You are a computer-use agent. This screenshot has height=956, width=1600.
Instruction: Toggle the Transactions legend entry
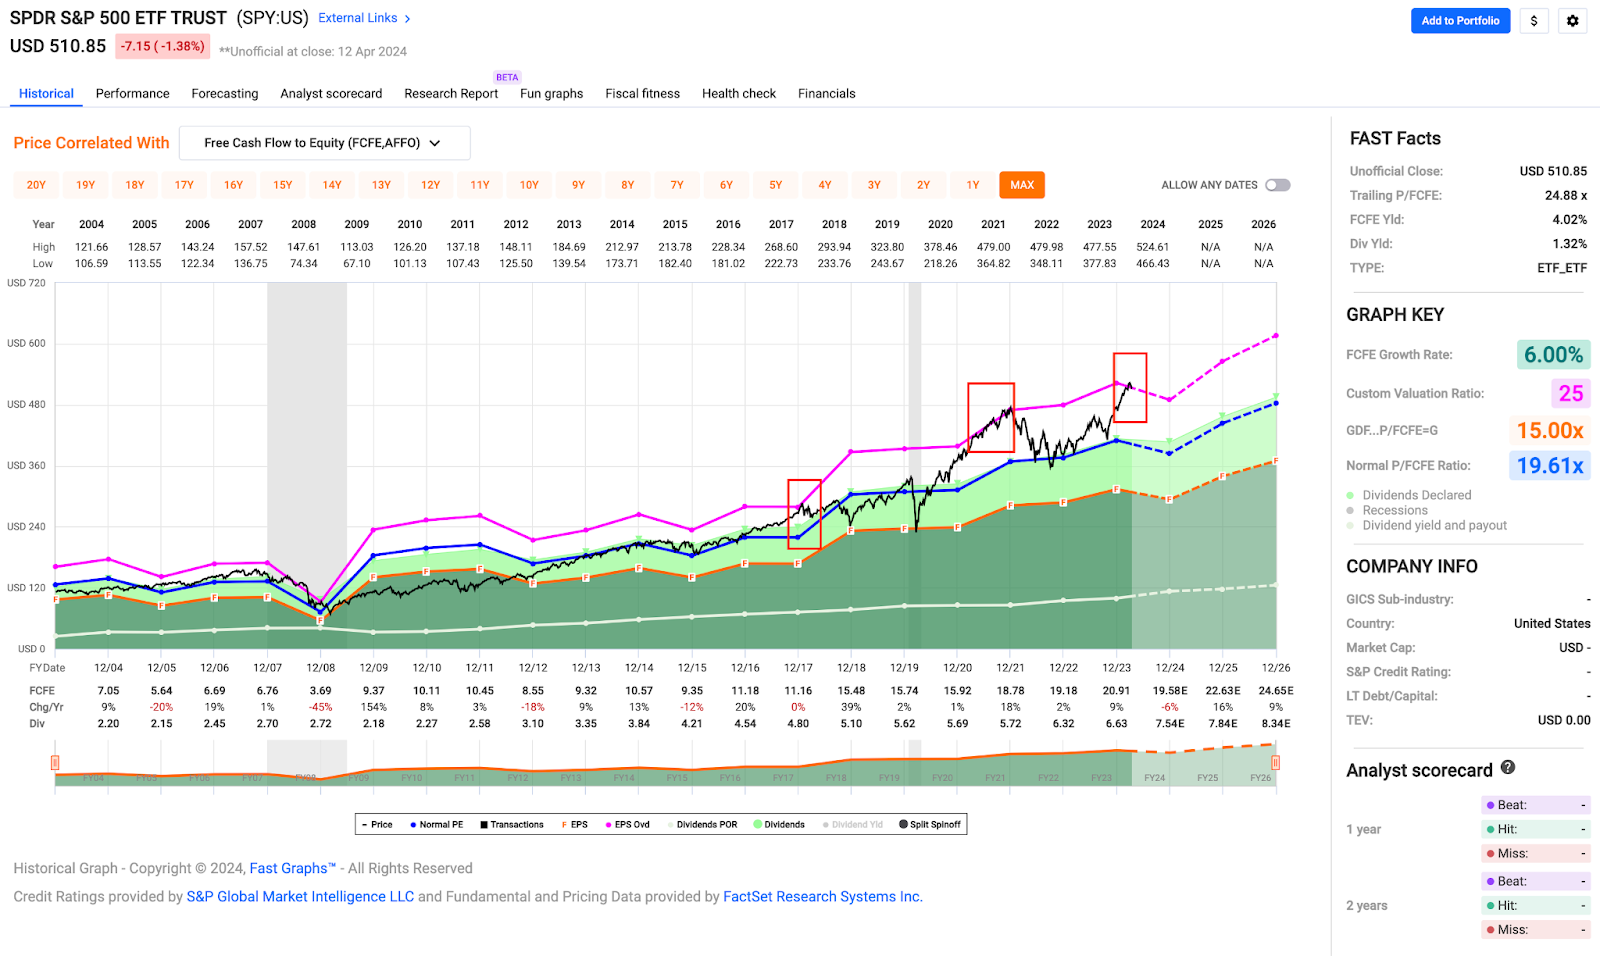click(511, 825)
